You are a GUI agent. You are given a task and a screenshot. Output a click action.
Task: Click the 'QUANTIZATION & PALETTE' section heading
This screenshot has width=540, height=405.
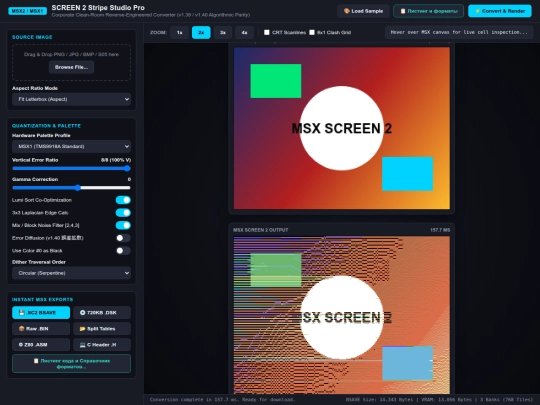click(x=46, y=126)
